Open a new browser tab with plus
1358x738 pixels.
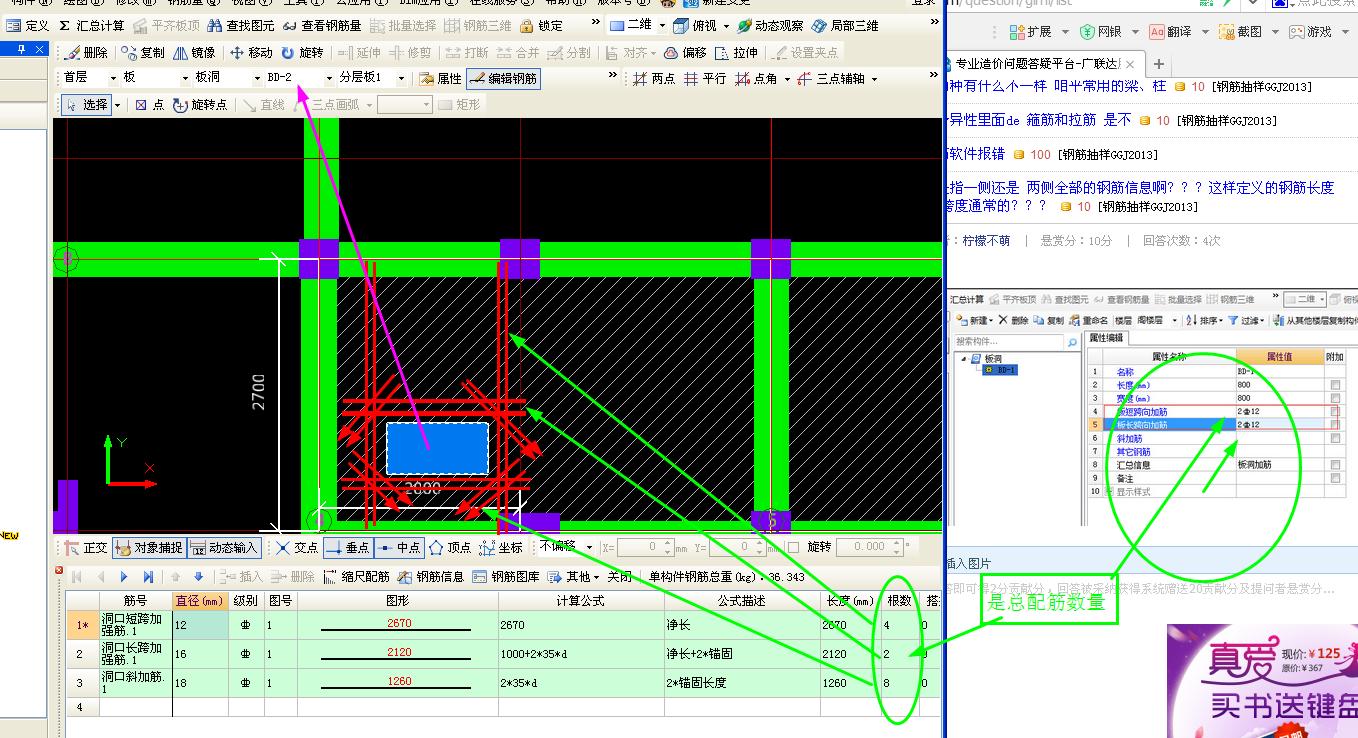[1159, 64]
